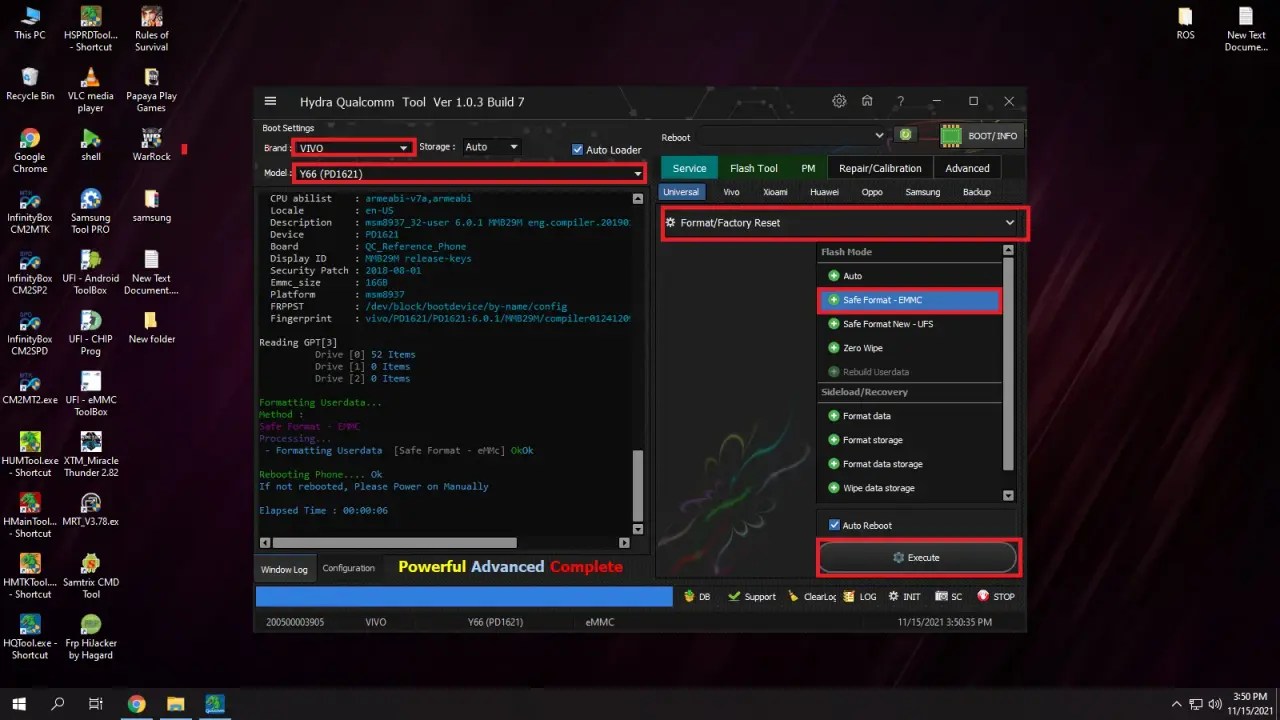Viewport: 1280px width, 720px height.
Task: Click the blue progress bar
Action: tap(464, 596)
